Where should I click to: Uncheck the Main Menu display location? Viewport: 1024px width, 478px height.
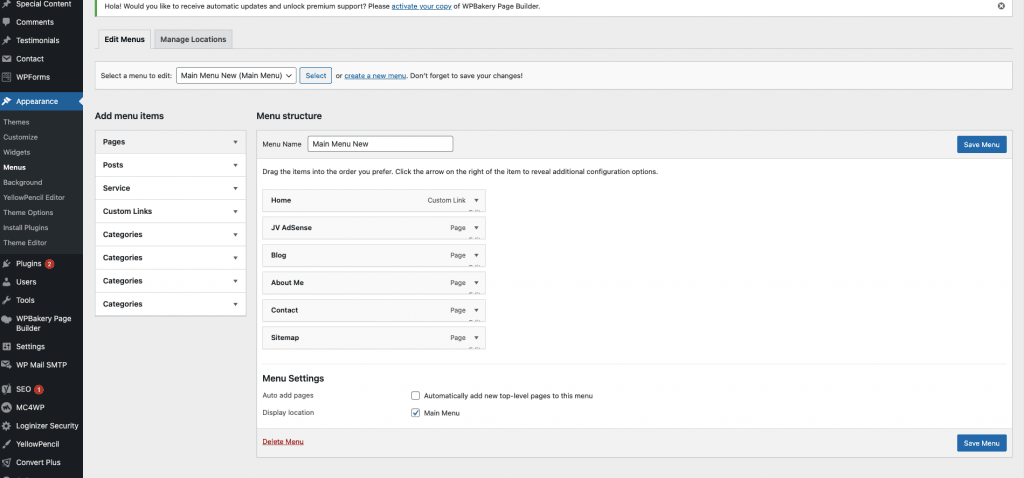pyautogui.click(x=416, y=413)
